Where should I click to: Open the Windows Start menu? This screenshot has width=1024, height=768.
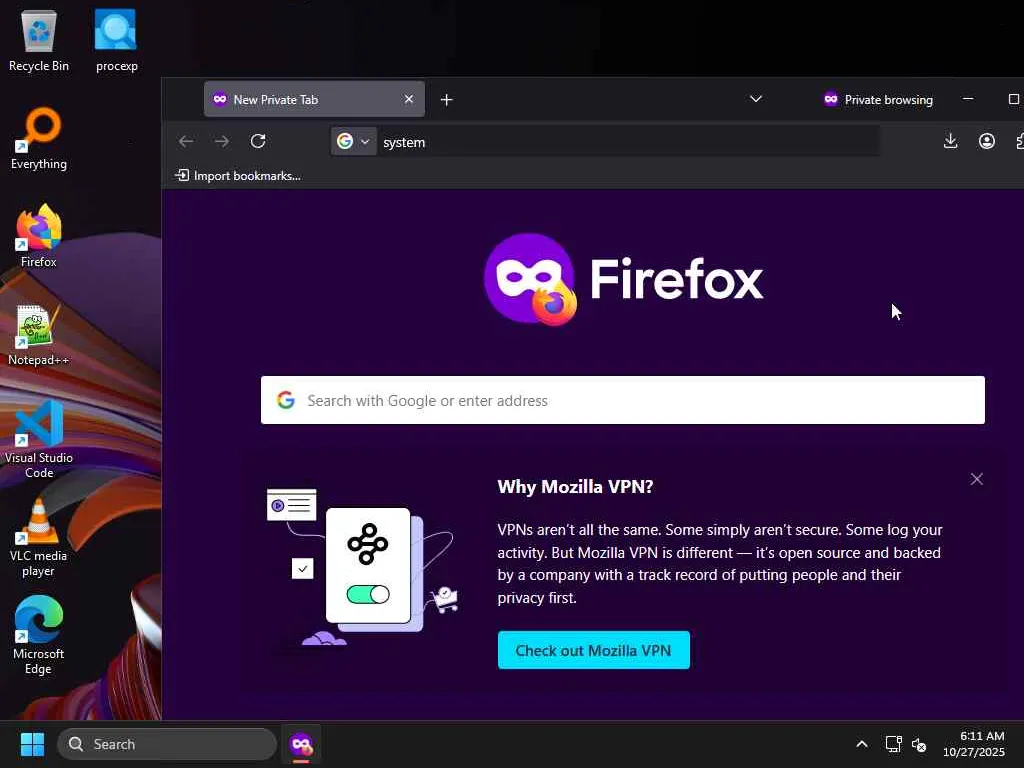click(32, 744)
